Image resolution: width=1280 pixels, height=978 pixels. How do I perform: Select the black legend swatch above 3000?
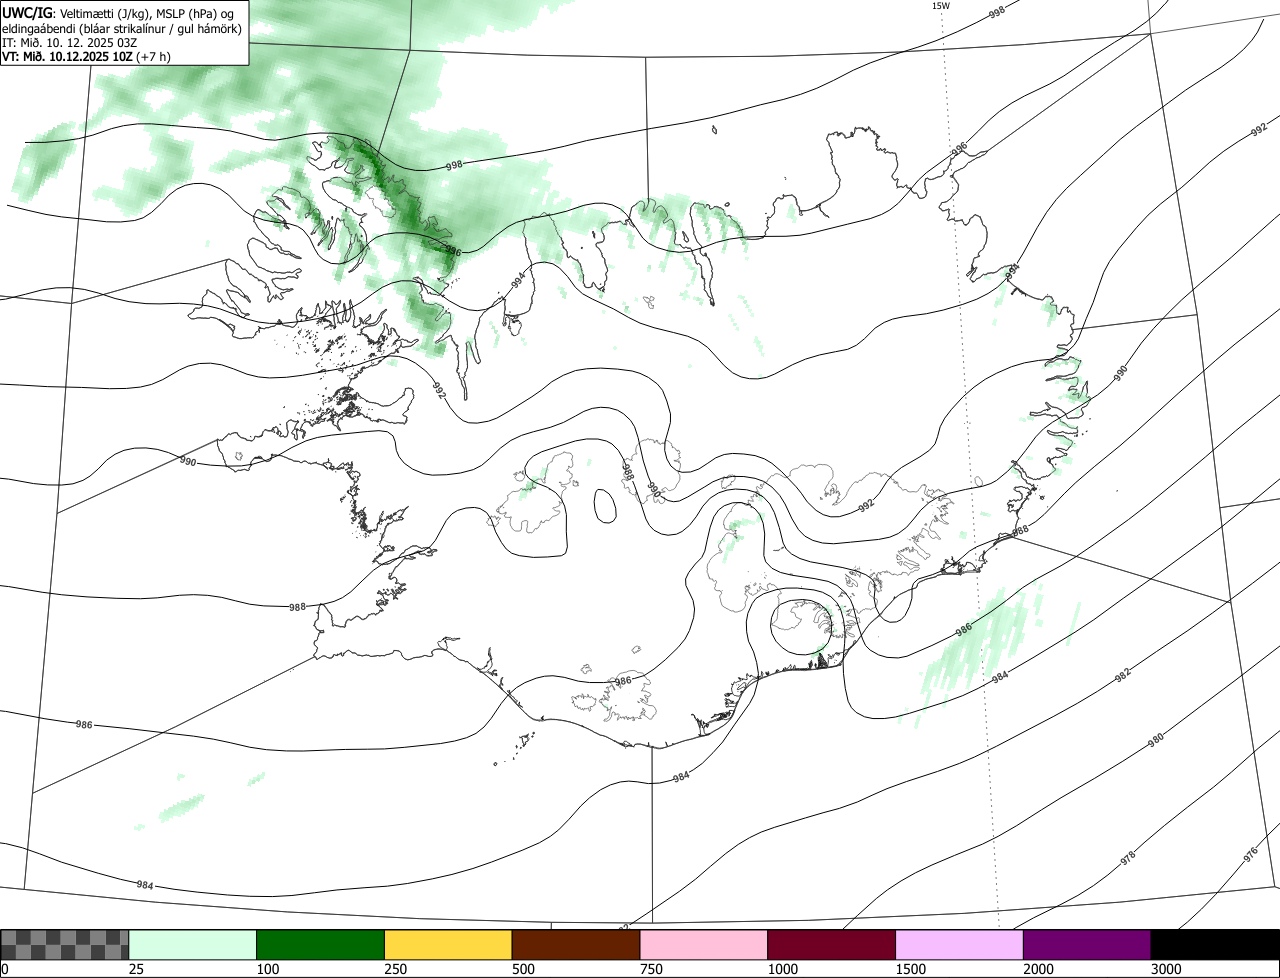pos(1215,945)
